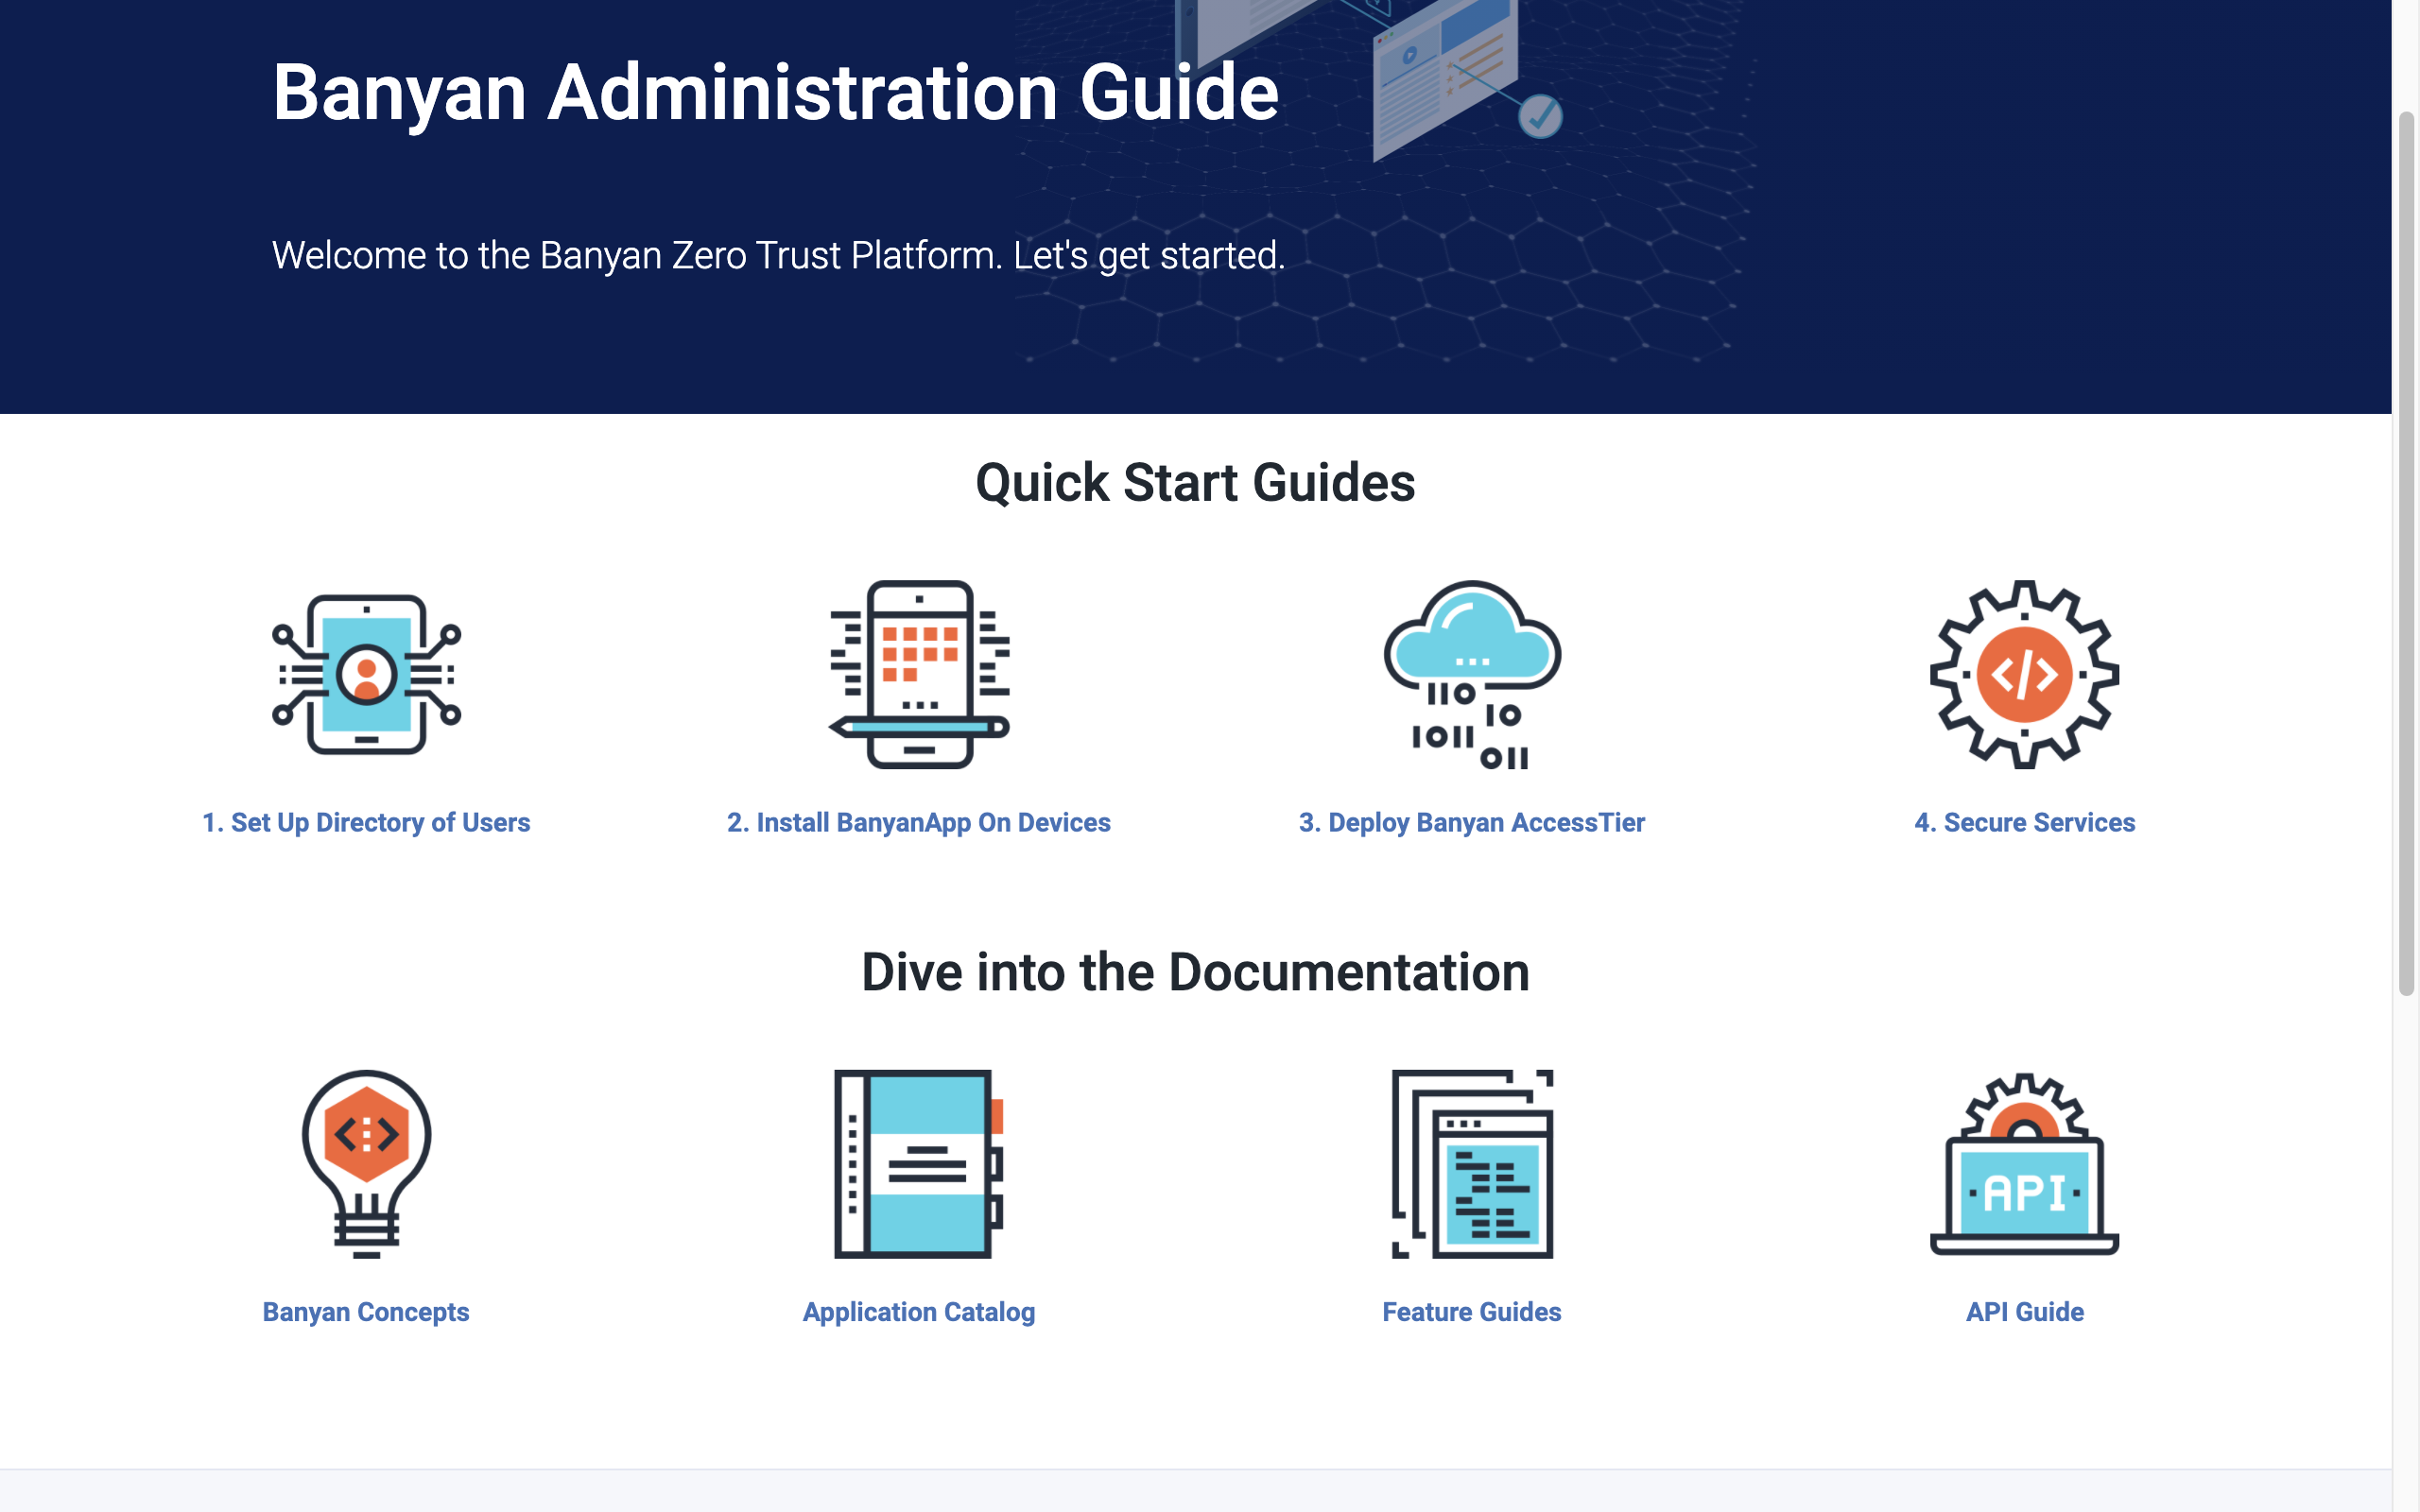The width and height of the screenshot is (2420, 1512).
Task: Open '4. Secure Services' link
Action: [x=2024, y=822]
